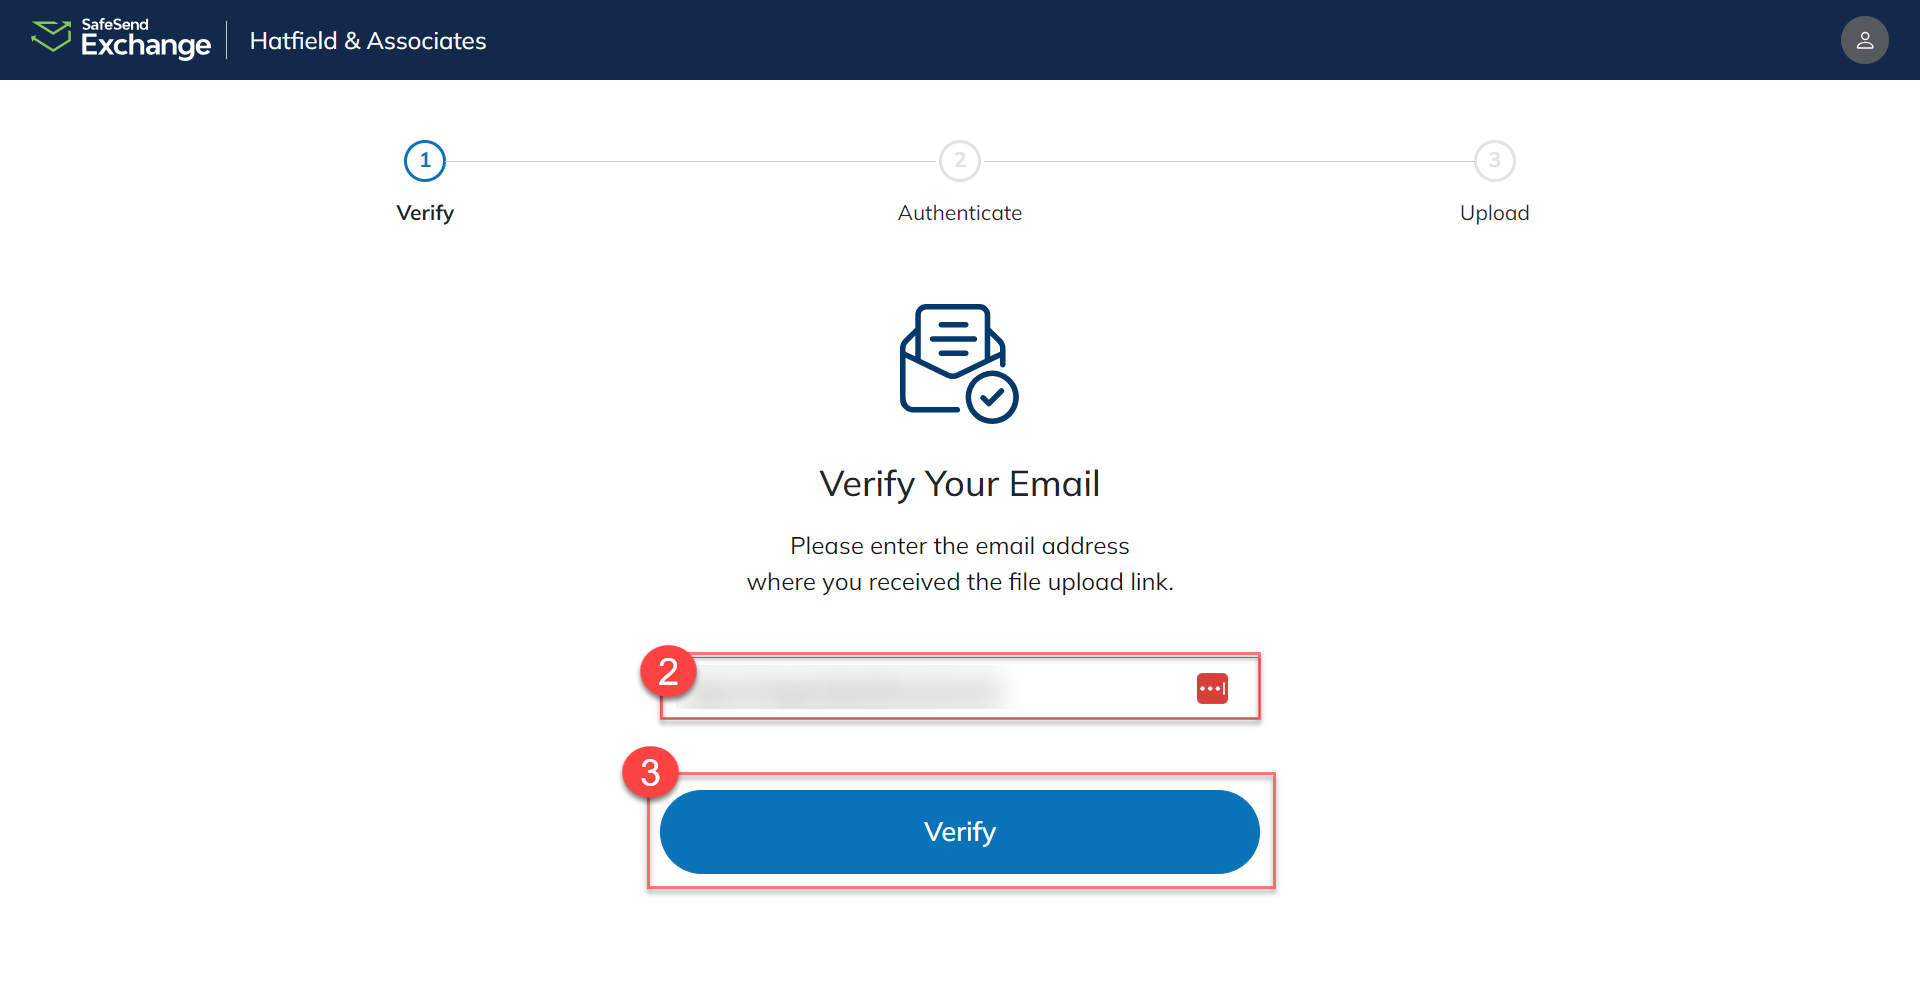Select the Verify step label
1920x1008 pixels.
pos(424,212)
